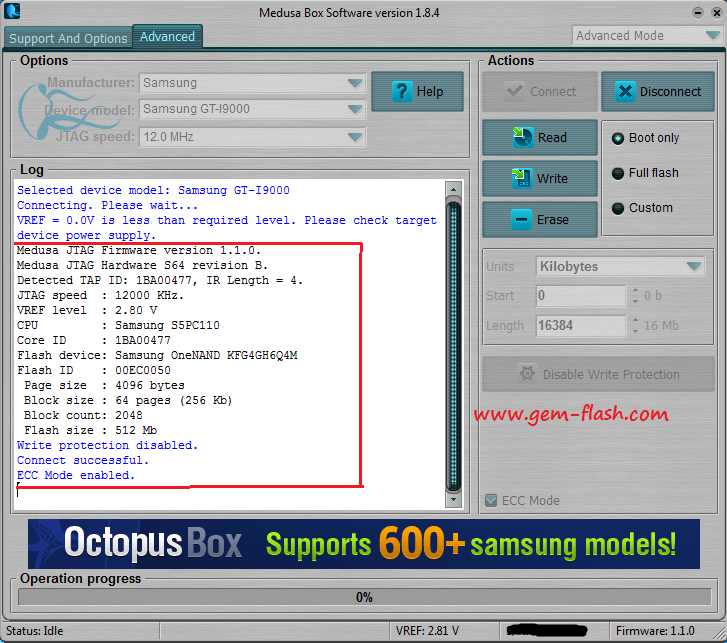Screen dimensions: 727x643
Task: Click the Read button label
Action: click(552, 138)
